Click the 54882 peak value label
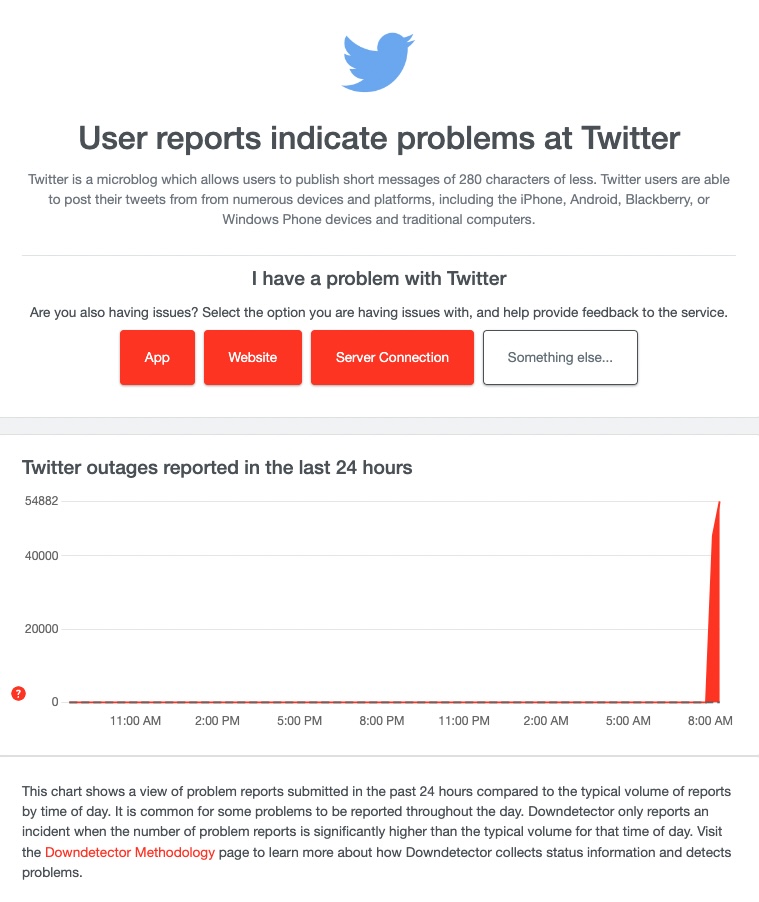759x902 pixels. pos(42,501)
